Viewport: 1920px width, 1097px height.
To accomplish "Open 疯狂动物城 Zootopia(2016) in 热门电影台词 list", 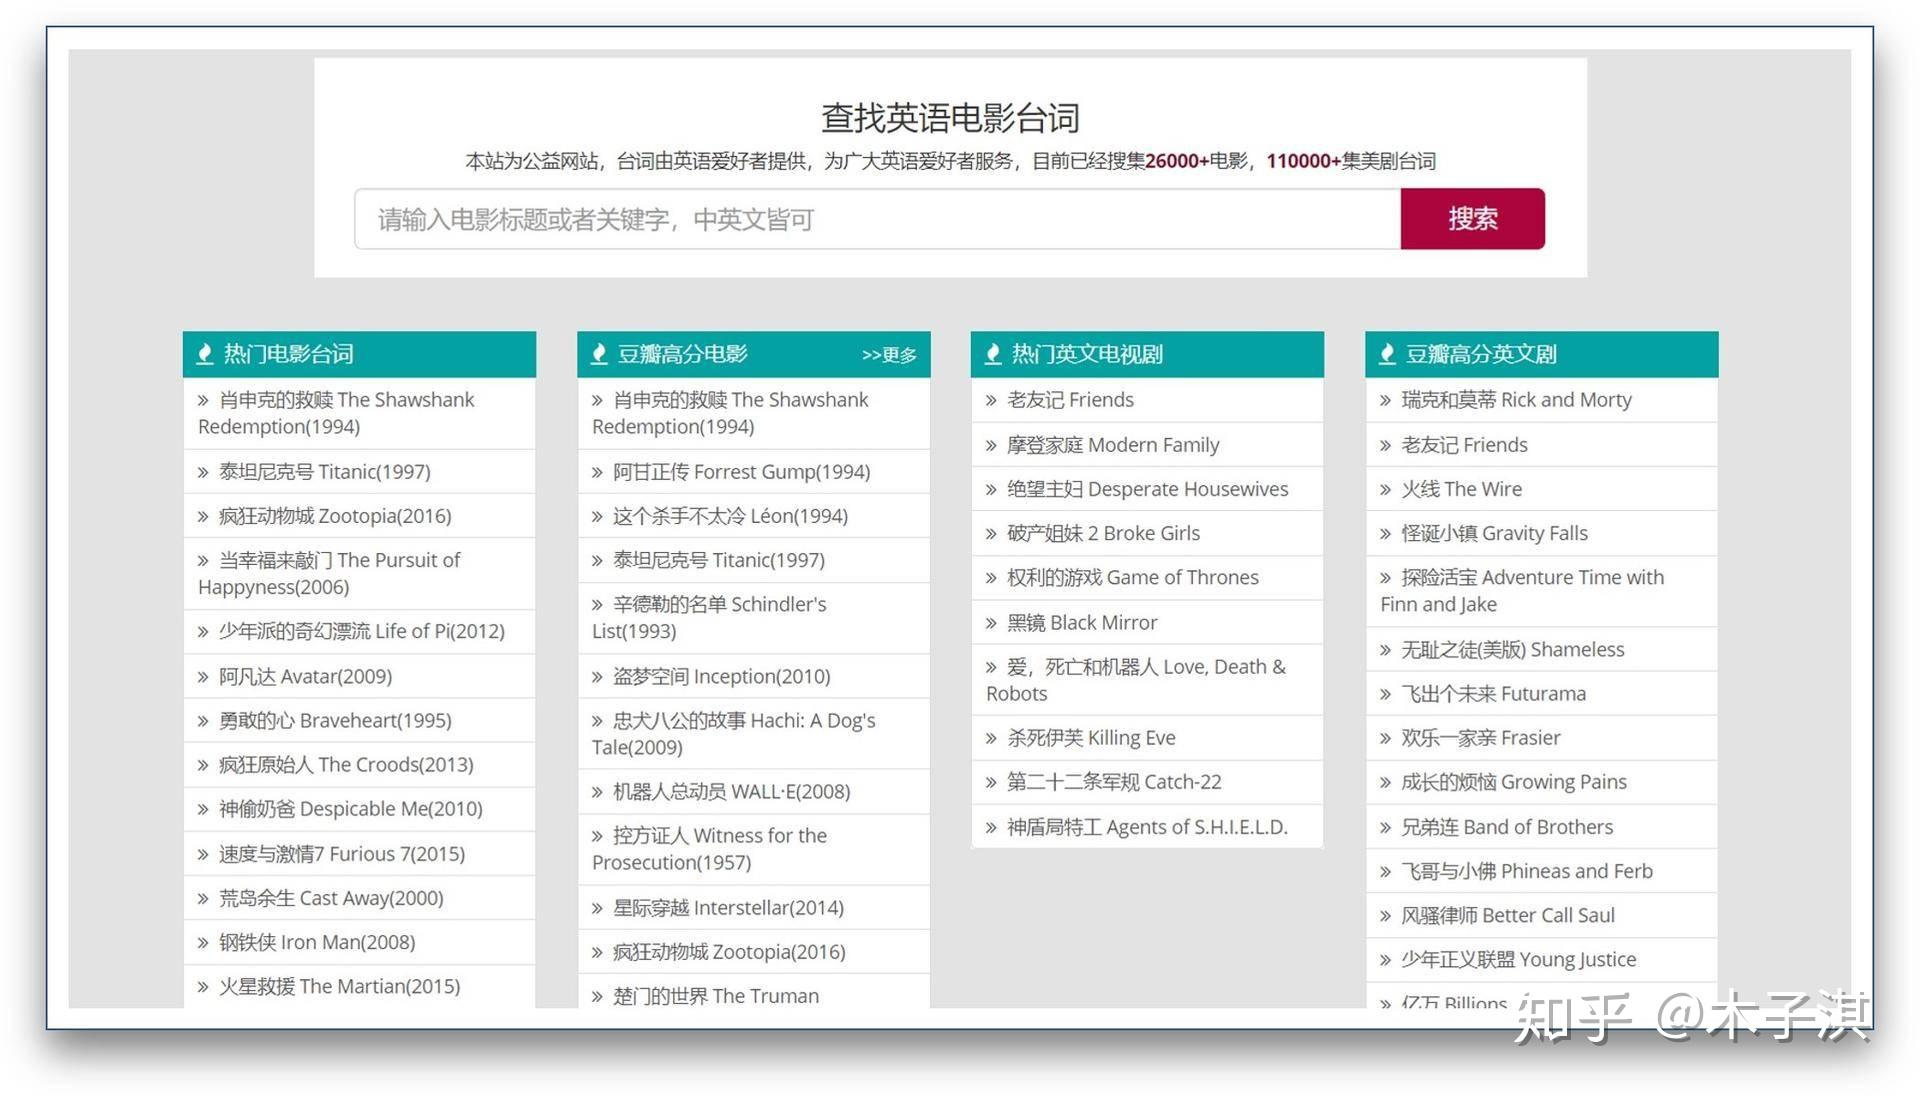I will [x=335, y=516].
